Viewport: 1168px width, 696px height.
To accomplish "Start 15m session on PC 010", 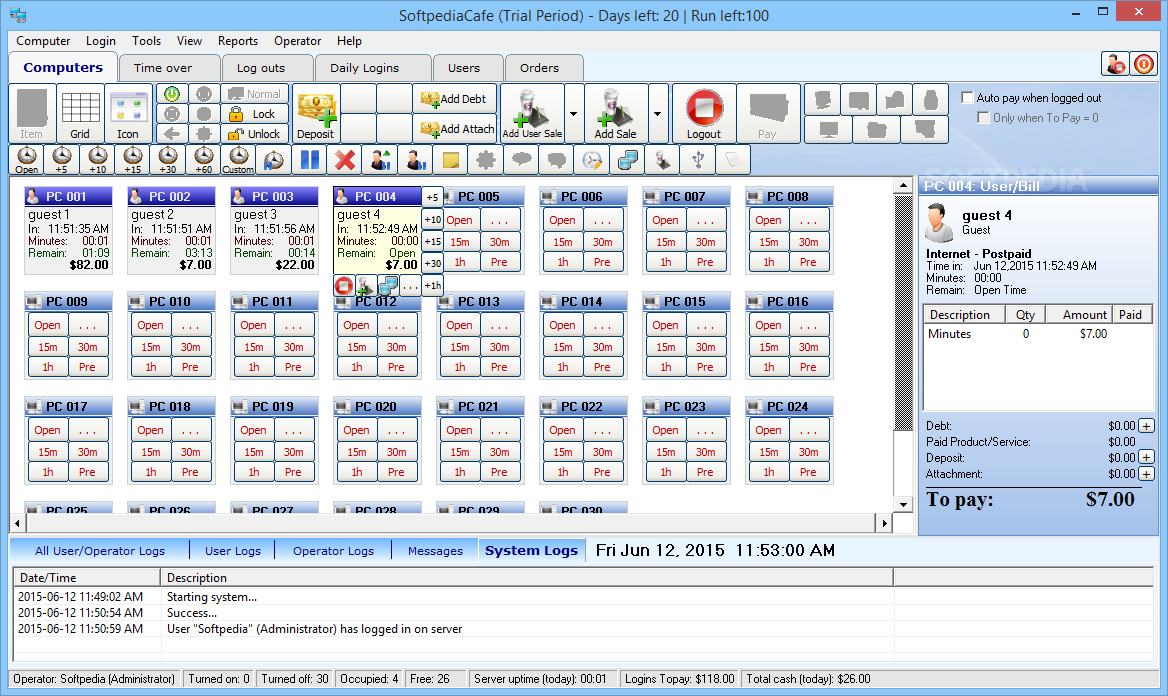I will click(x=150, y=347).
